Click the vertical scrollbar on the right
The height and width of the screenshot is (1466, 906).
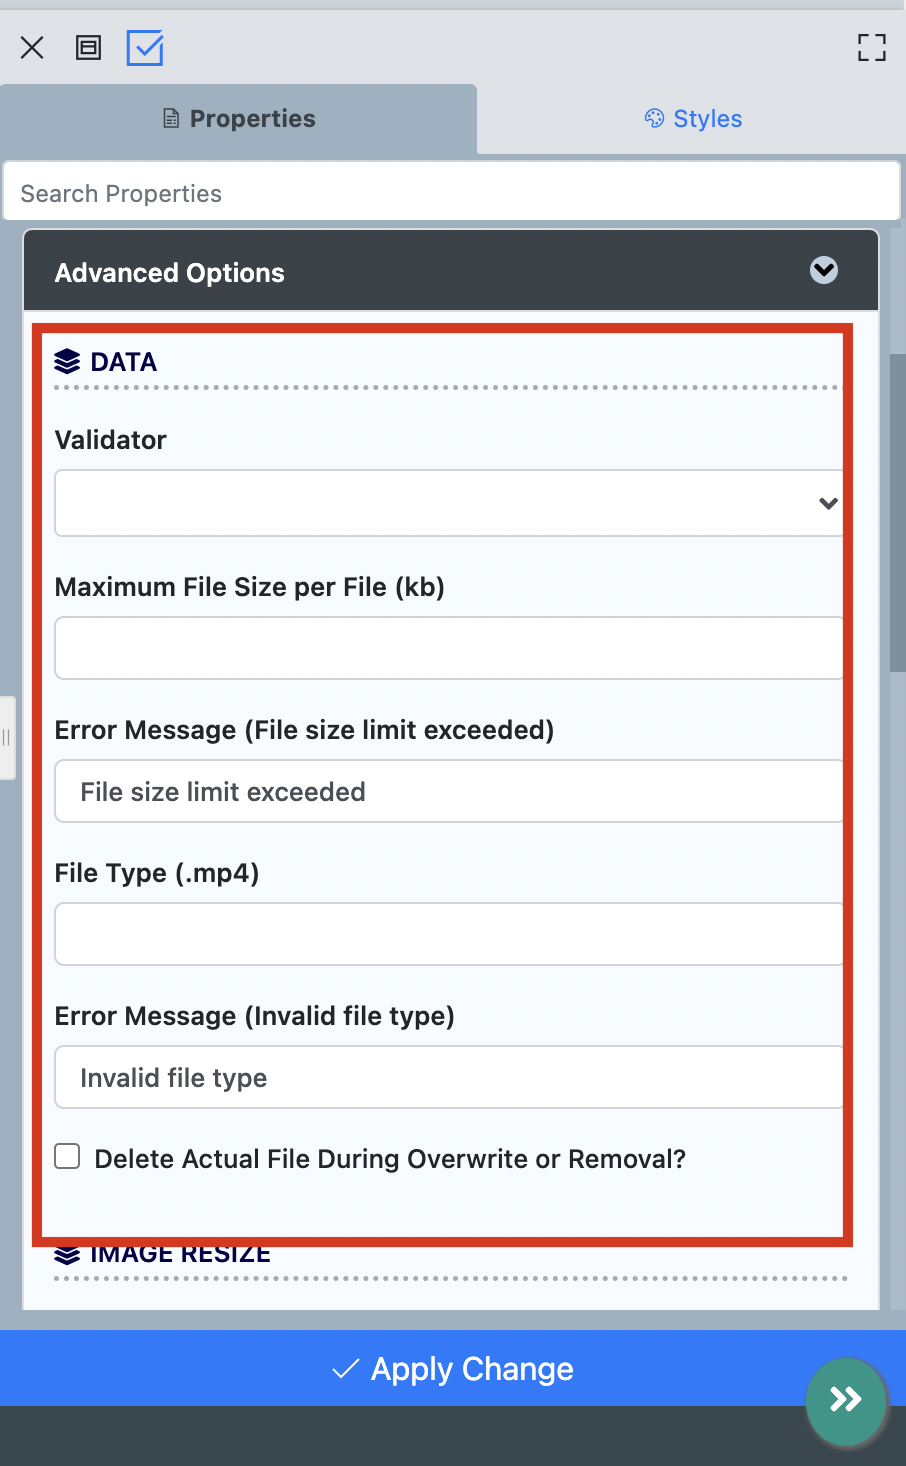897,510
